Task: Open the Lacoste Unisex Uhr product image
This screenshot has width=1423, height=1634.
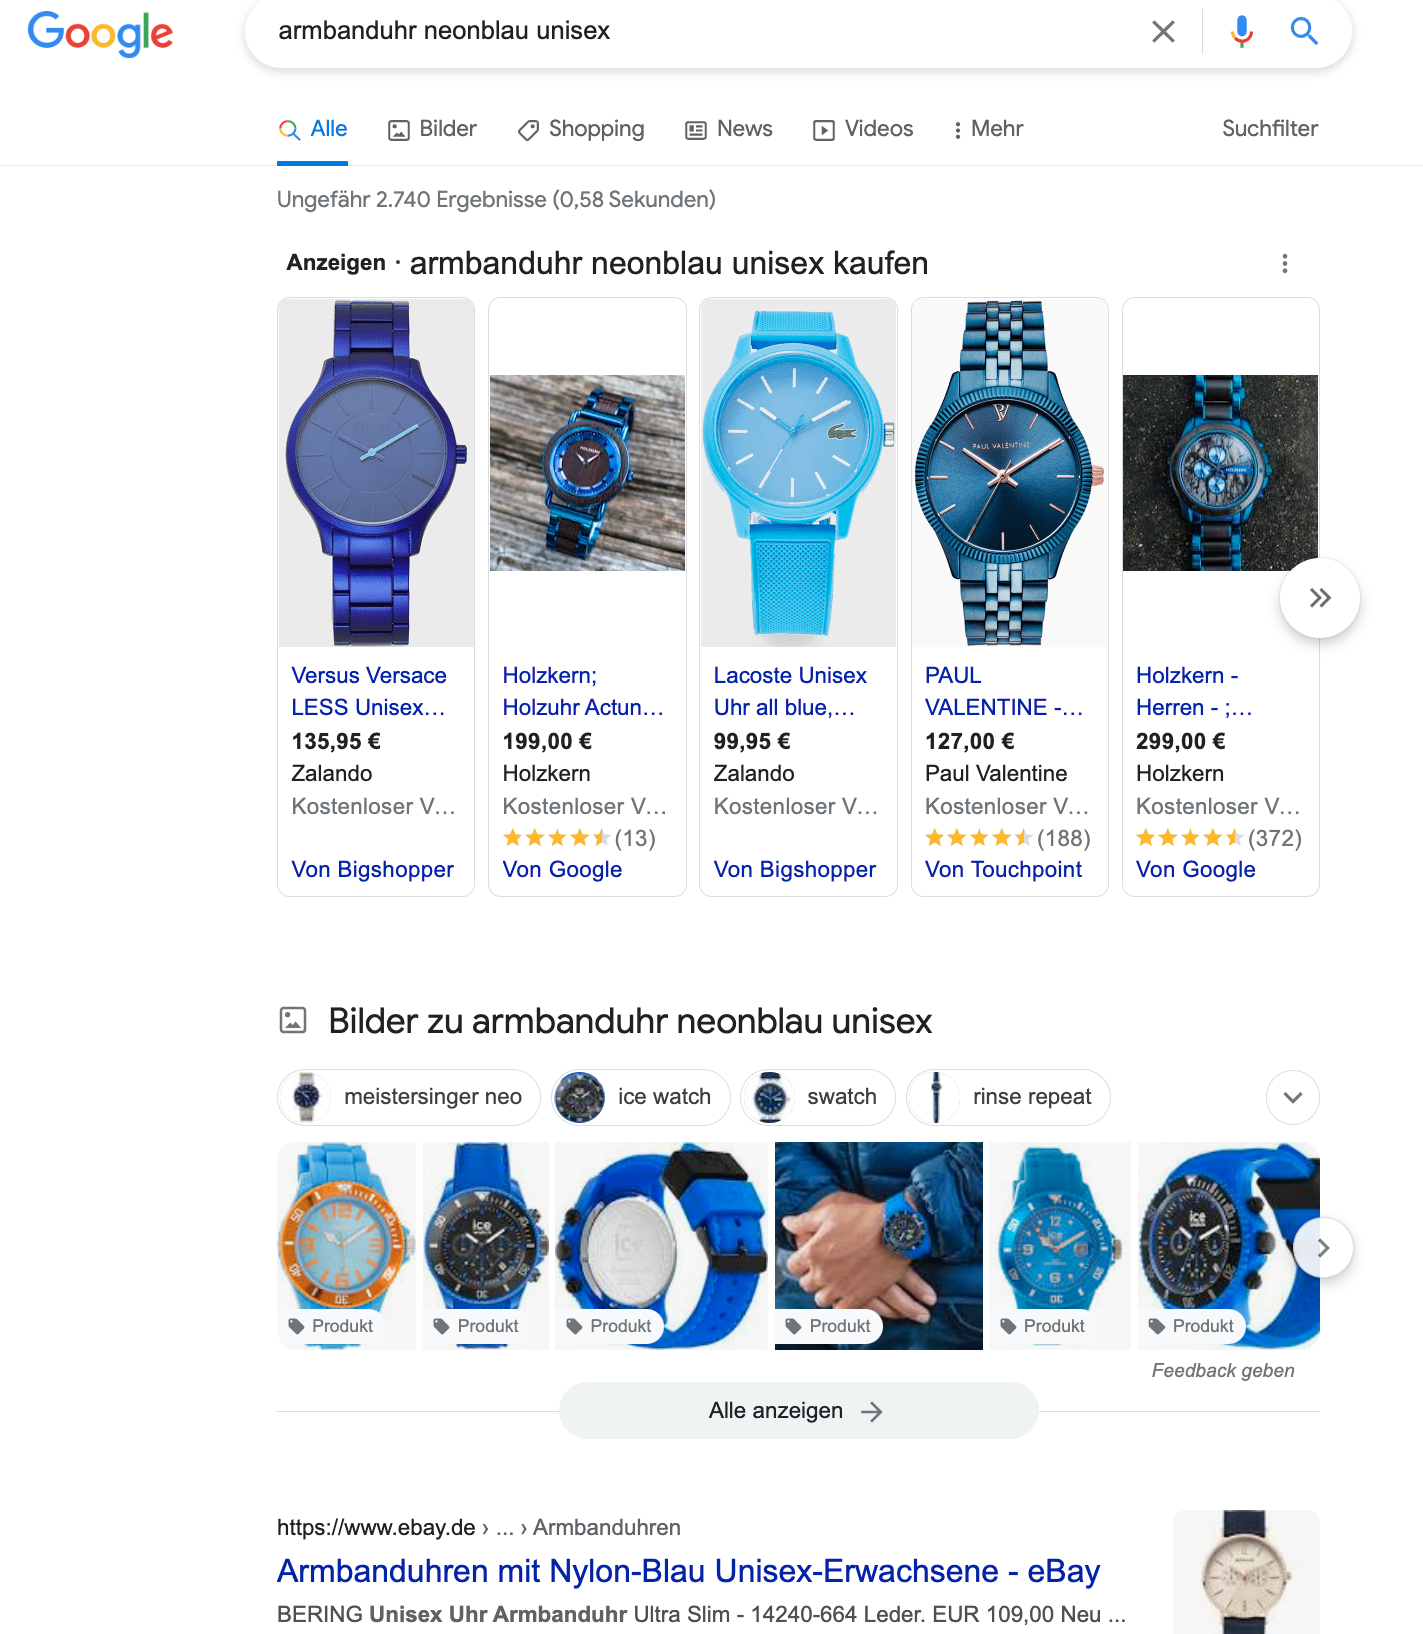Action: coord(798,472)
